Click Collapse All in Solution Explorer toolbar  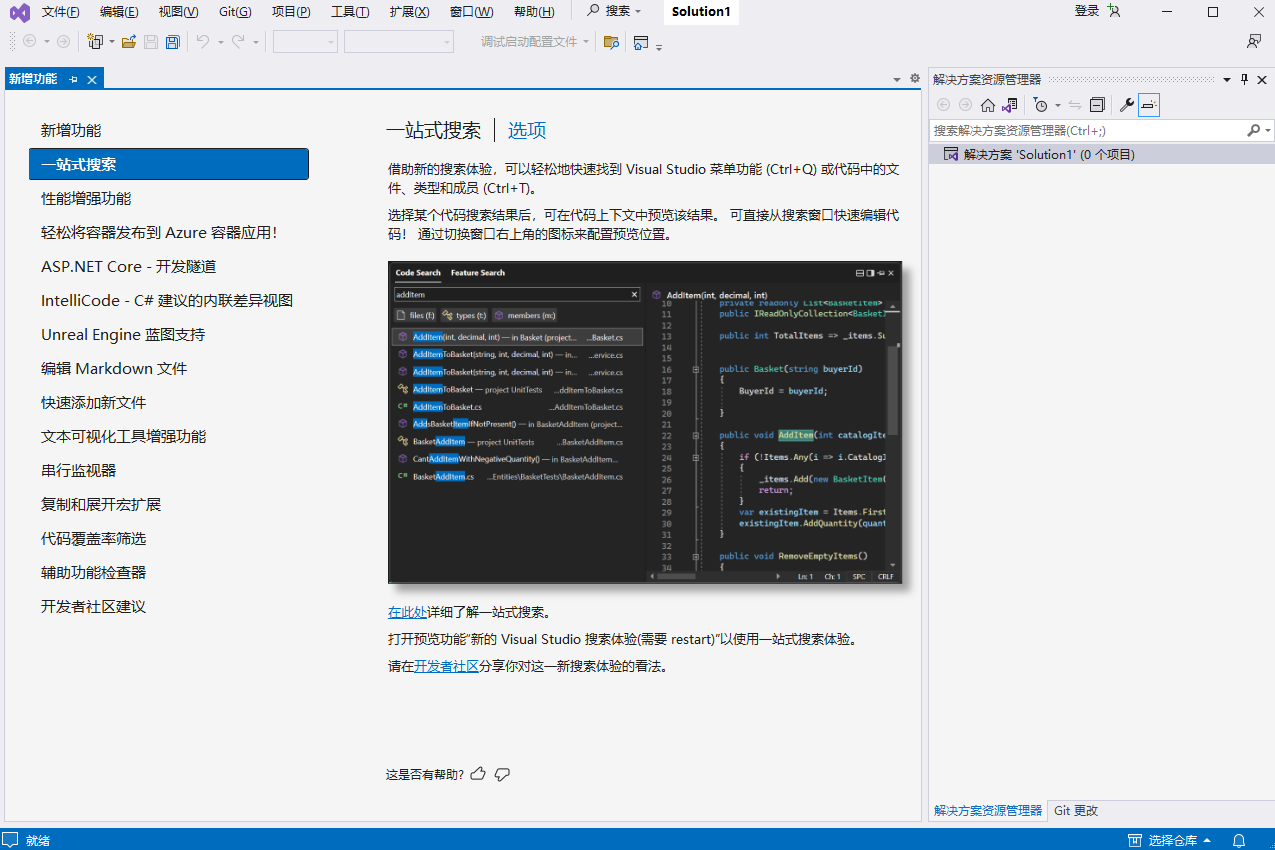1096,104
